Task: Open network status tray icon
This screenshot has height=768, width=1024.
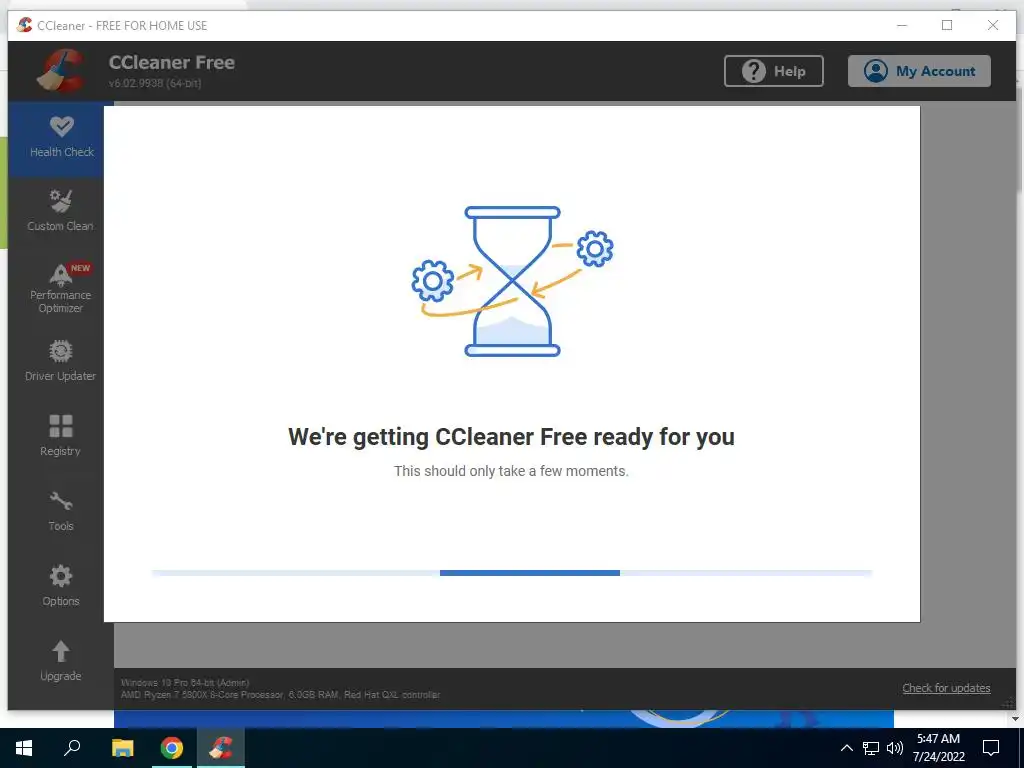Action: [x=871, y=748]
